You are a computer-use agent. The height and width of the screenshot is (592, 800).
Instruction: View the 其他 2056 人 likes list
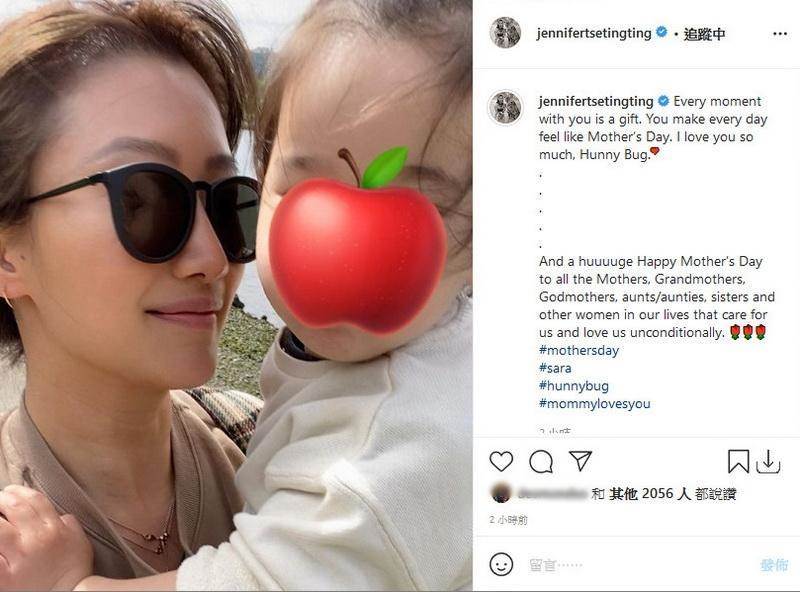(649, 494)
